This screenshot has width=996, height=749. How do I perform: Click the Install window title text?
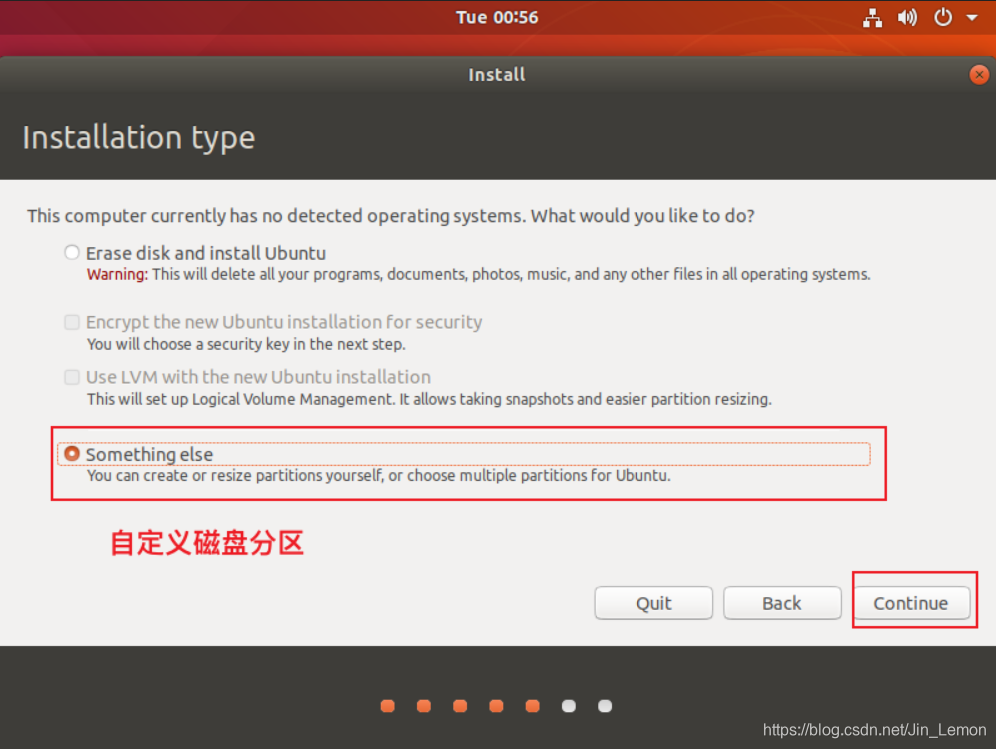pyautogui.click(x=497, y=75)
